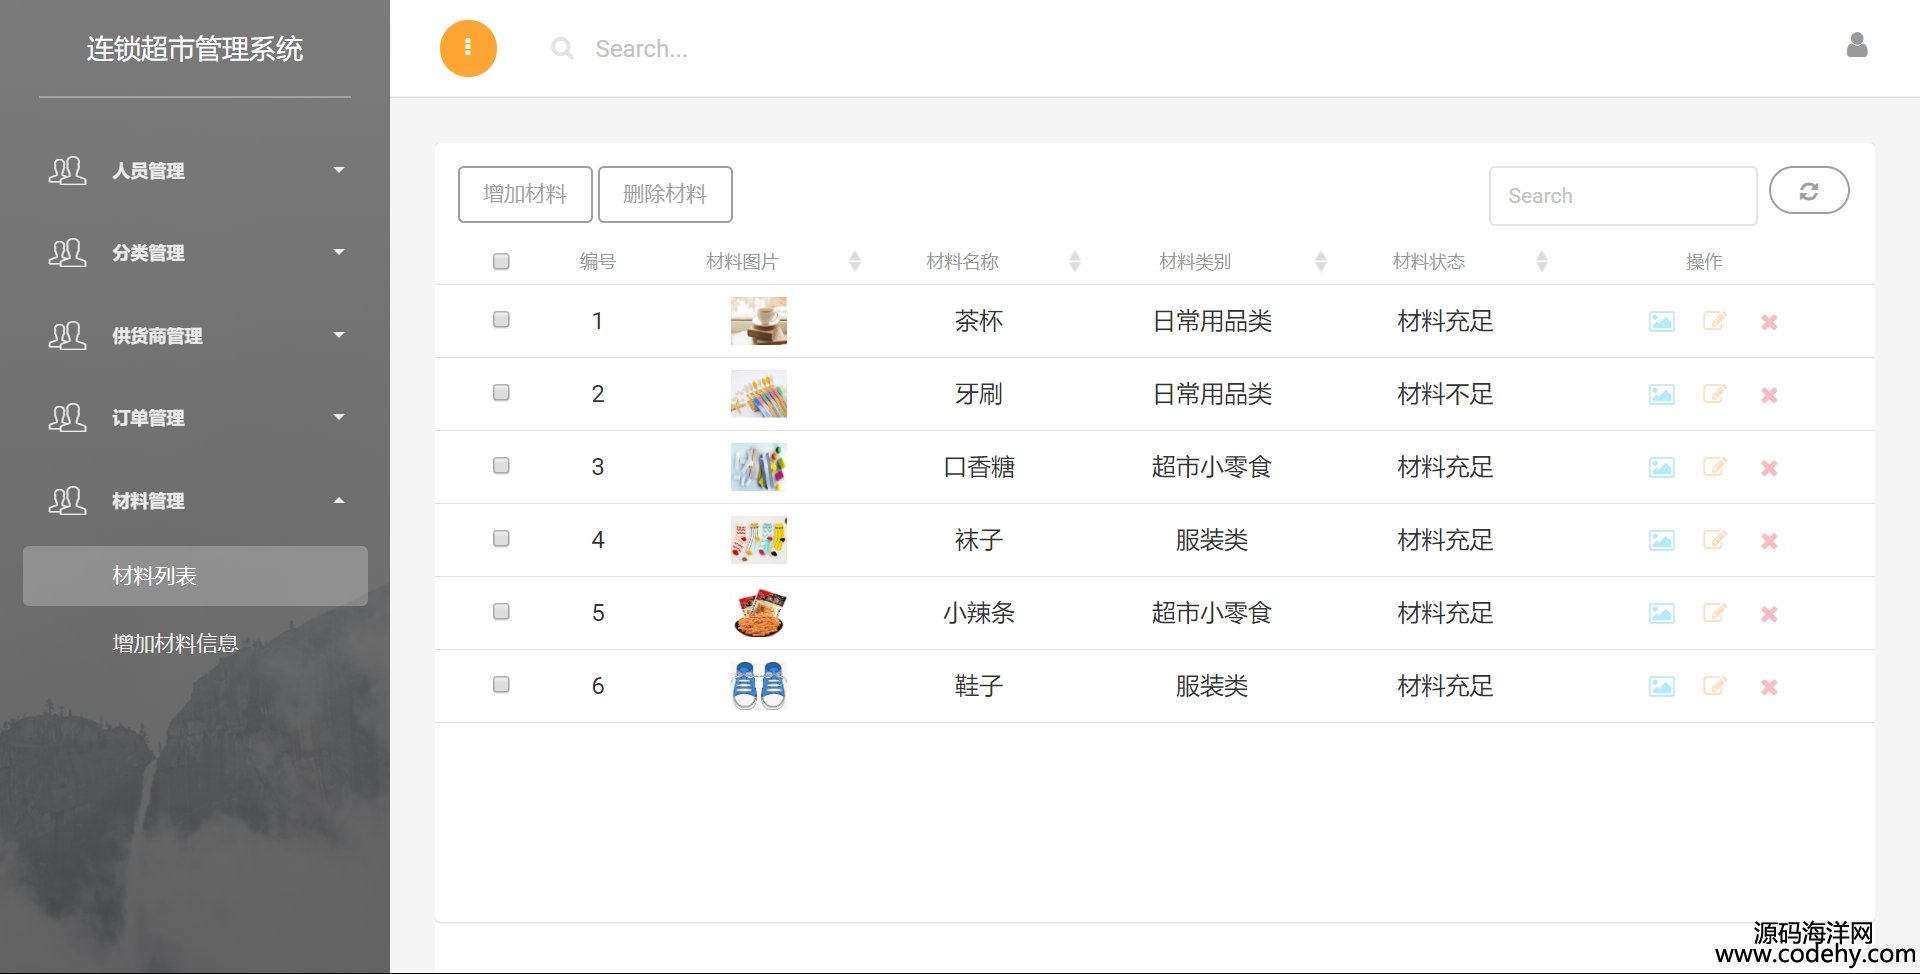
Task: Toggle the select-all checkbox in header
Action: 501,262
